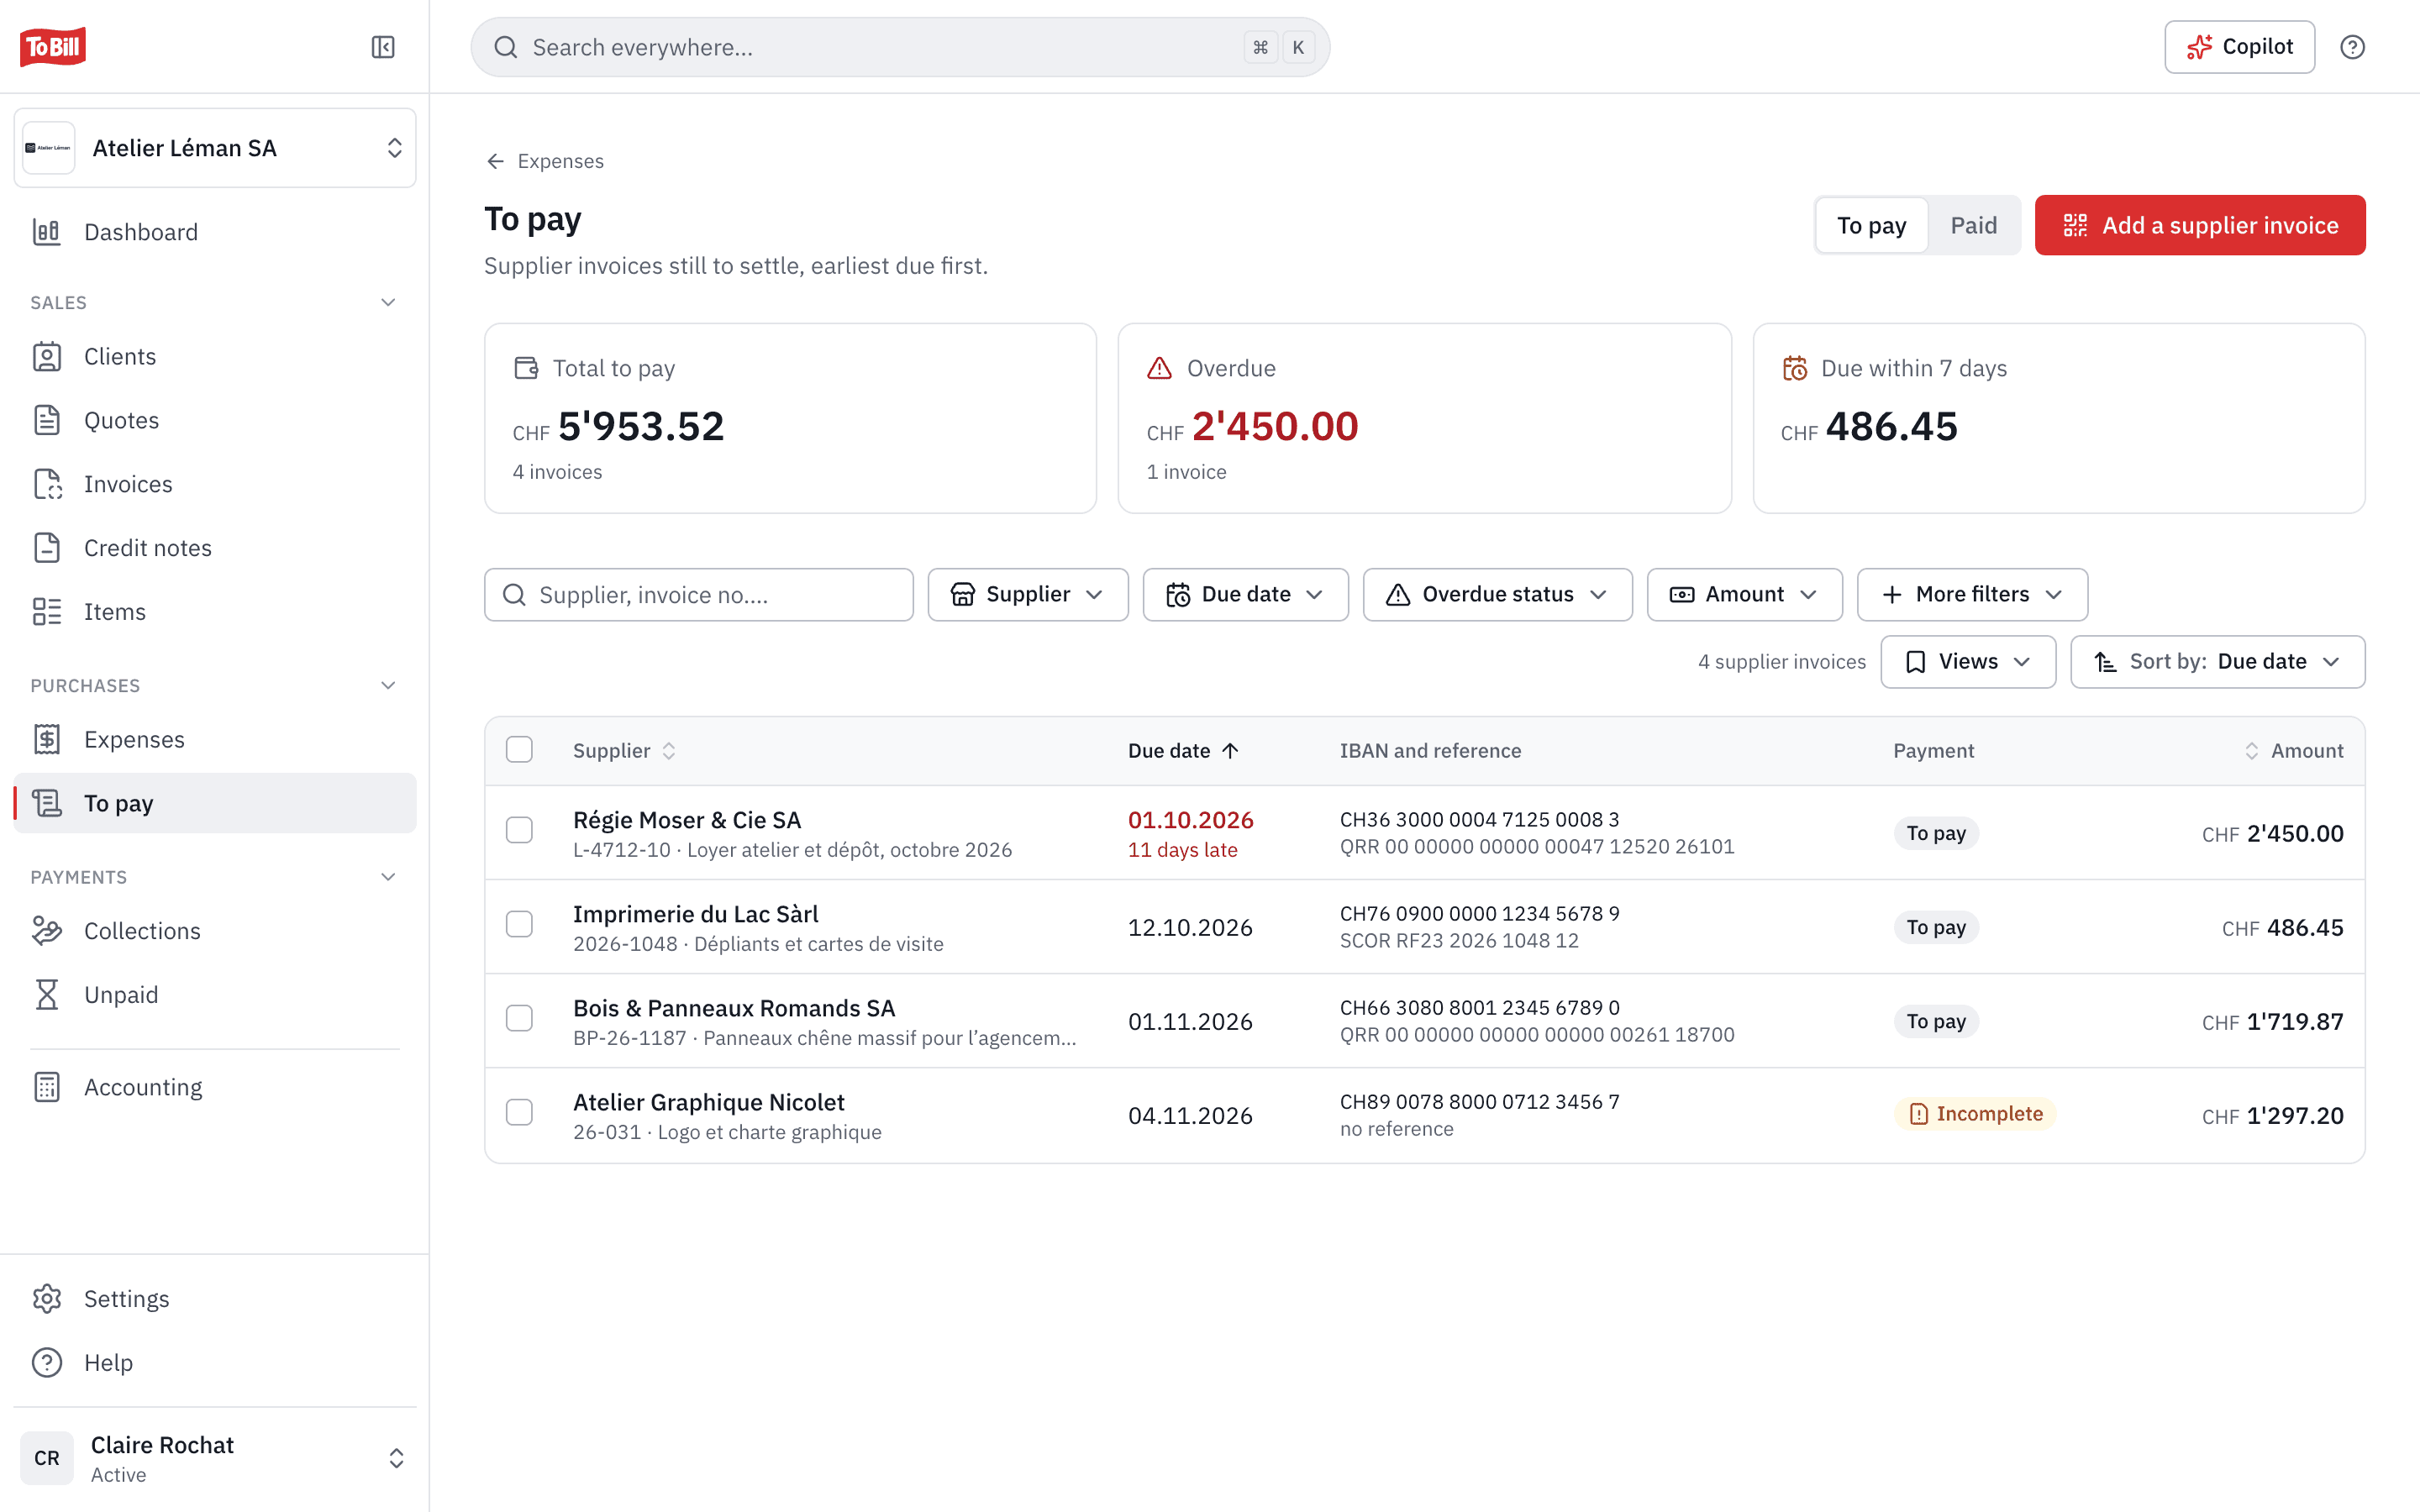Tick the select-all checkbox in table header
2420x1512 pixels.
519,750
